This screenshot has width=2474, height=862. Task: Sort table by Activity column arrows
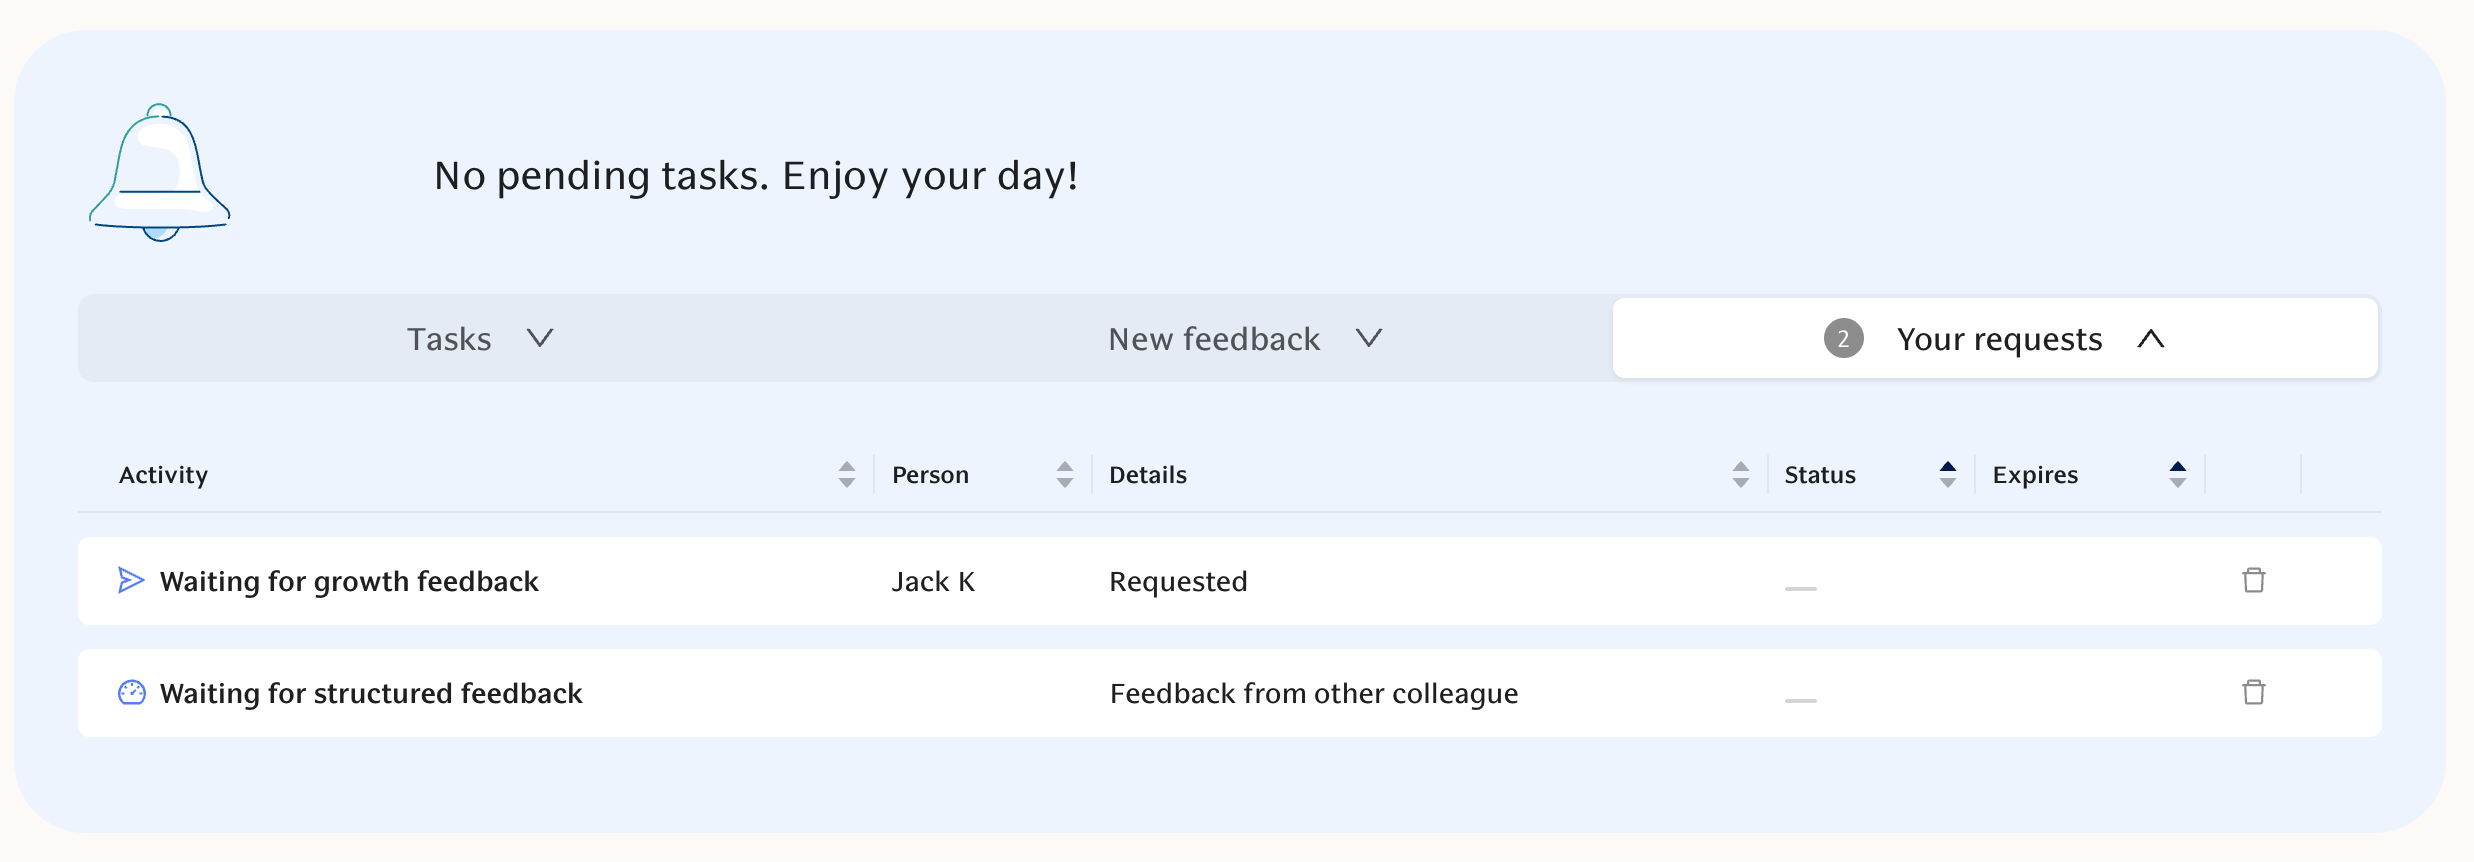[x=847, y=475]
